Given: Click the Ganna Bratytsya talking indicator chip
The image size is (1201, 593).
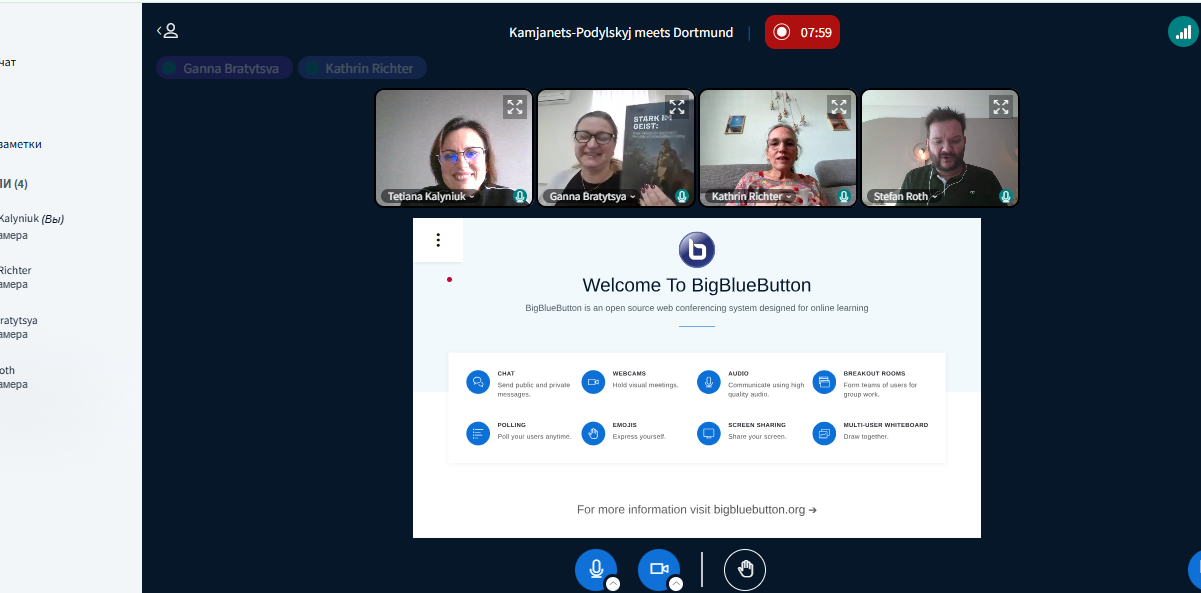Looking at the screenshot, I should (x=225, y=68).
